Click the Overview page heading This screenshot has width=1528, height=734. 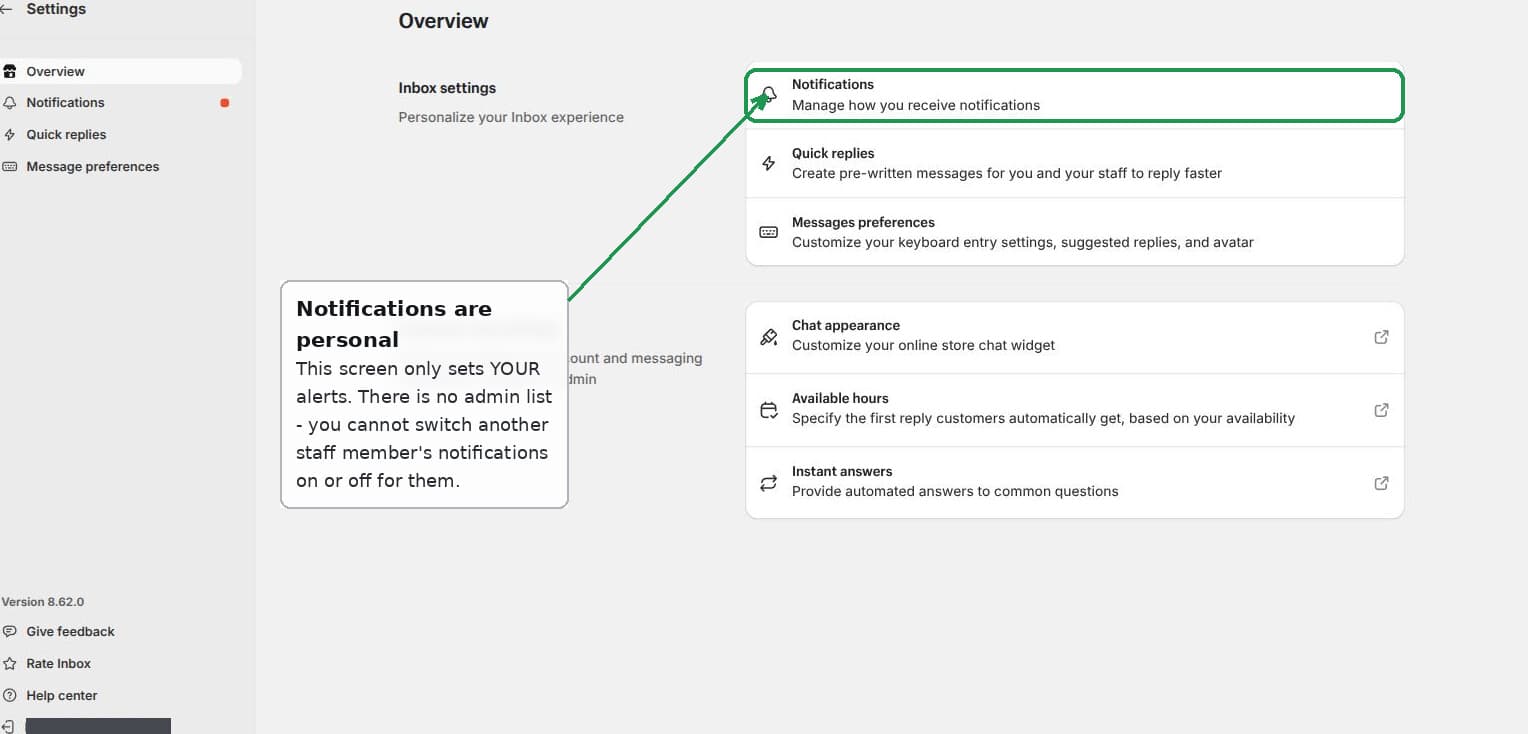443,21
